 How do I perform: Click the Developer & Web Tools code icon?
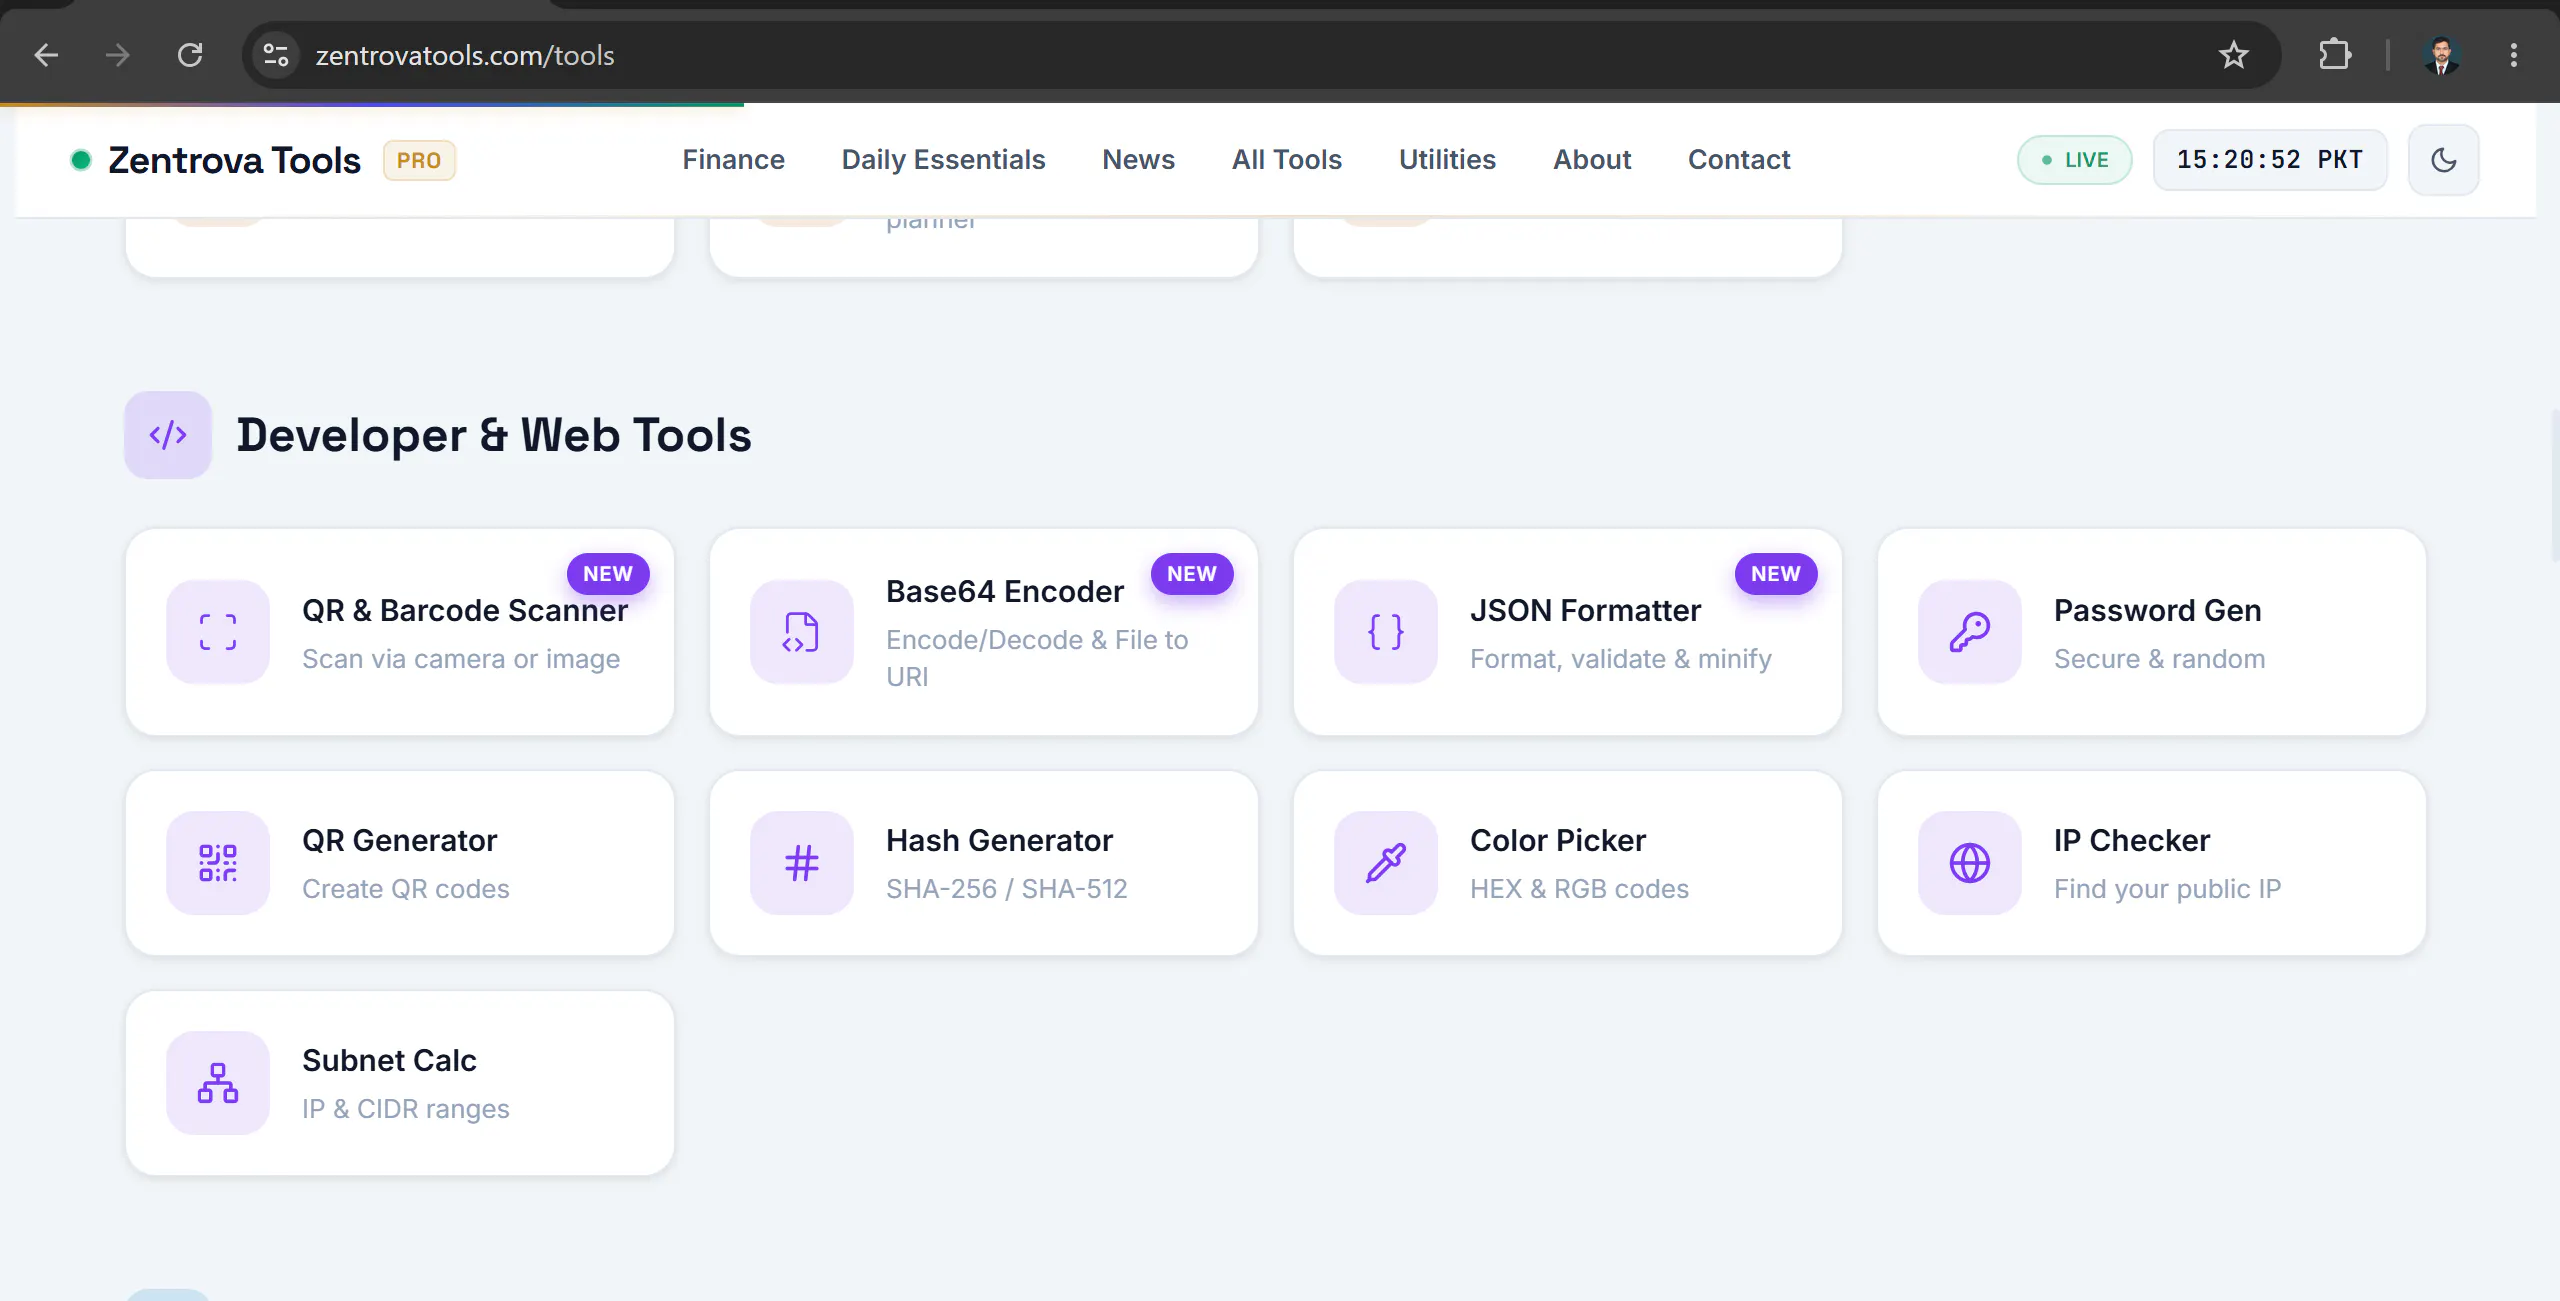168,435
